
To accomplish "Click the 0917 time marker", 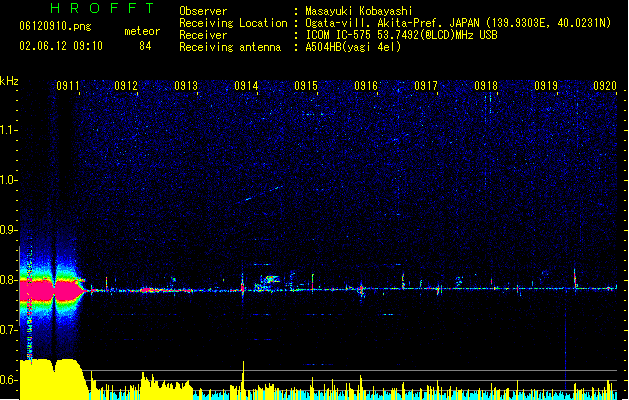I will tap(426, 86).
